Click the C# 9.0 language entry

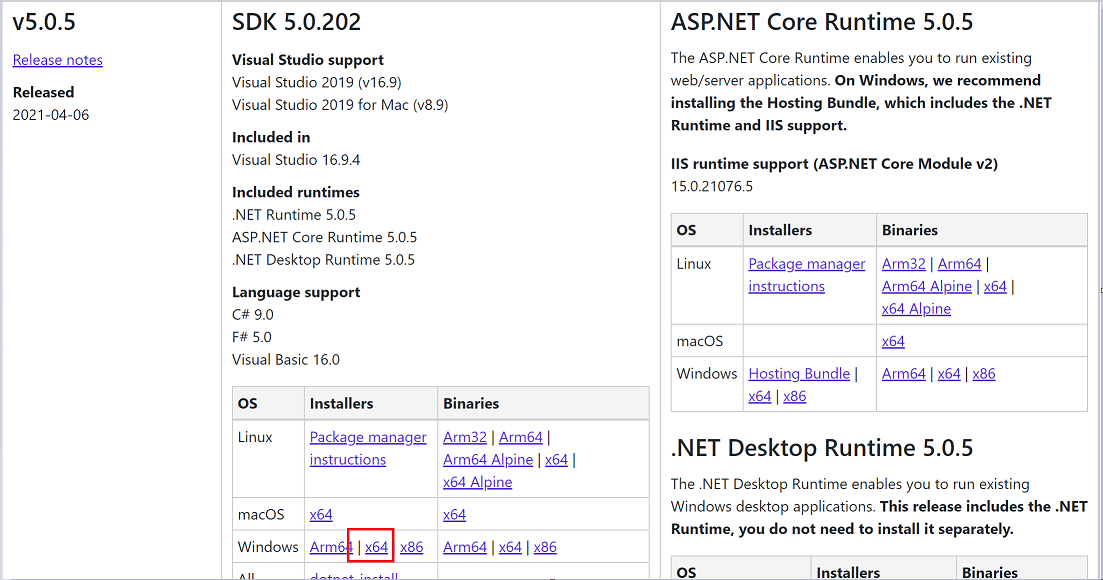(x=253, y=314)
